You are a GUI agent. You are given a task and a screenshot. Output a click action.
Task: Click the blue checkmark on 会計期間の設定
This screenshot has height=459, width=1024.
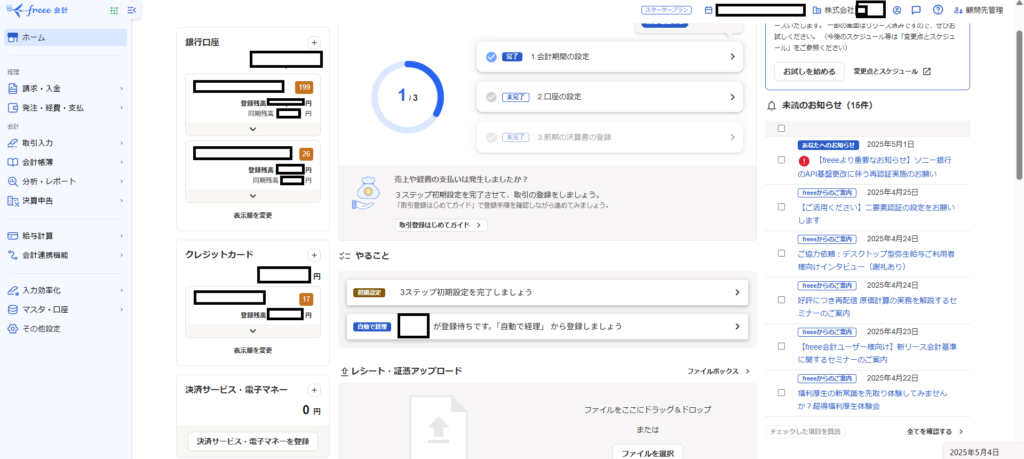pyautogui.click(x=491, y=57)
